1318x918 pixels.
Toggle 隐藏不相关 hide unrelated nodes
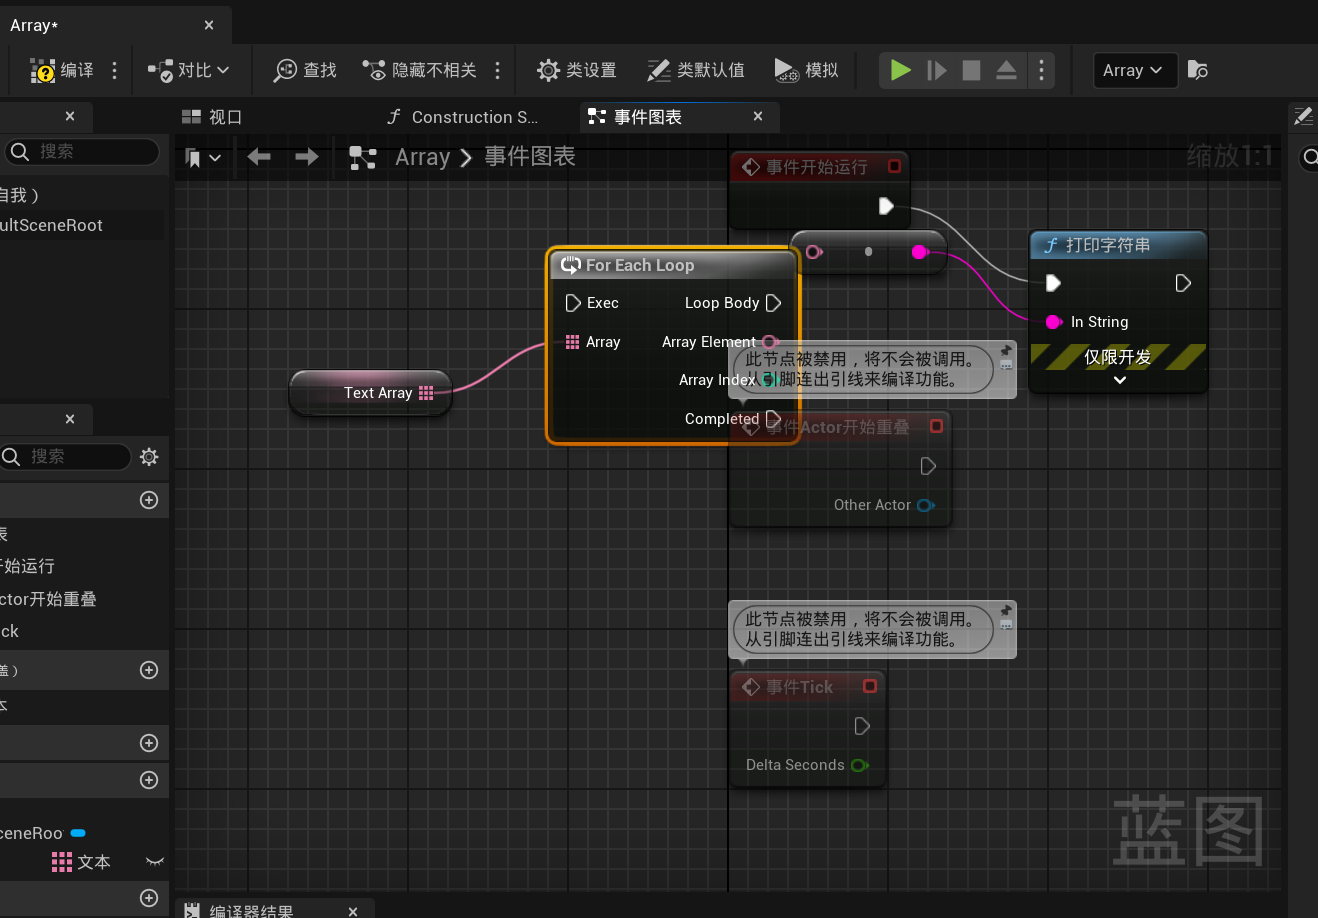(x=419, y=70)
